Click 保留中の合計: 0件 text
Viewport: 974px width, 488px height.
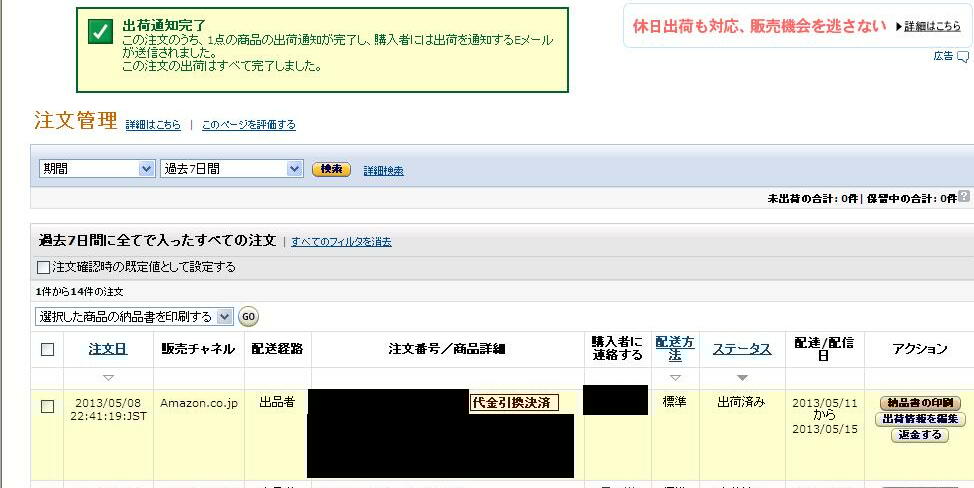click(912, 199)
